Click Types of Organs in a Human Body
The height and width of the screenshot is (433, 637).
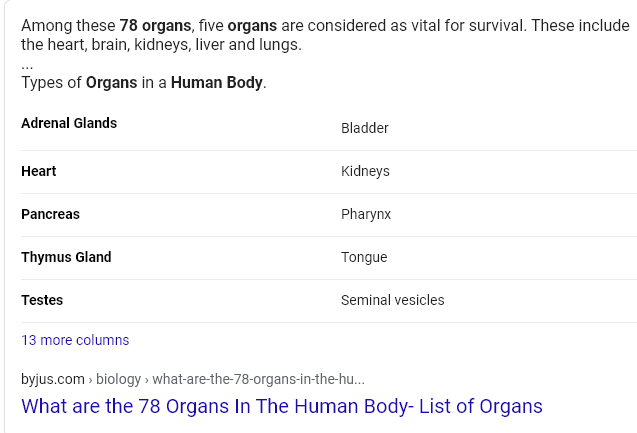(144, 82)
